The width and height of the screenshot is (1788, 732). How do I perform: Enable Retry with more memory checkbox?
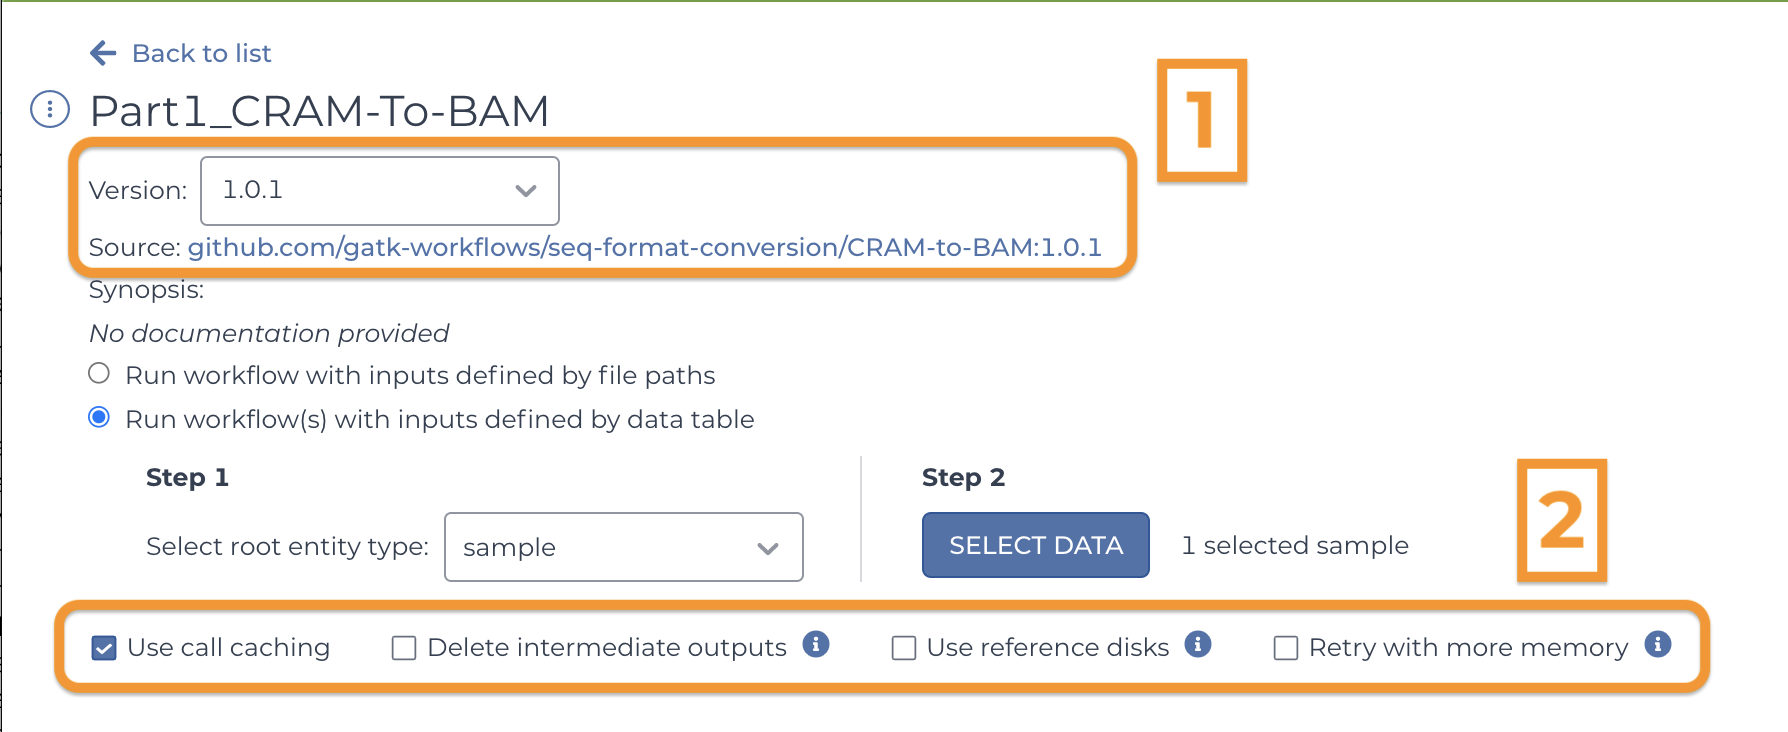point(1286,648)
